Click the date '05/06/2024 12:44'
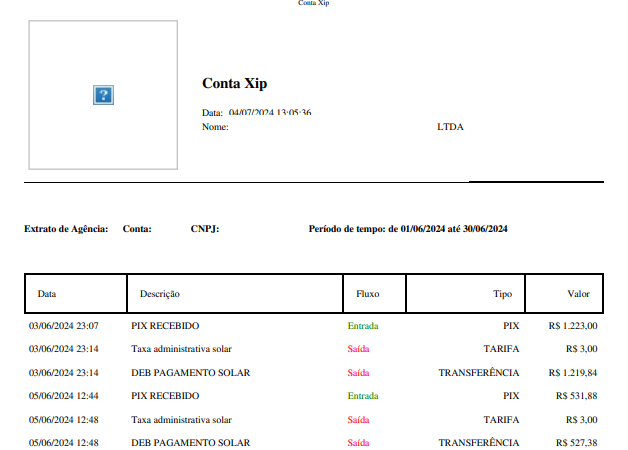The height and width of the screenshot is (450, 628). coord(64,396)
